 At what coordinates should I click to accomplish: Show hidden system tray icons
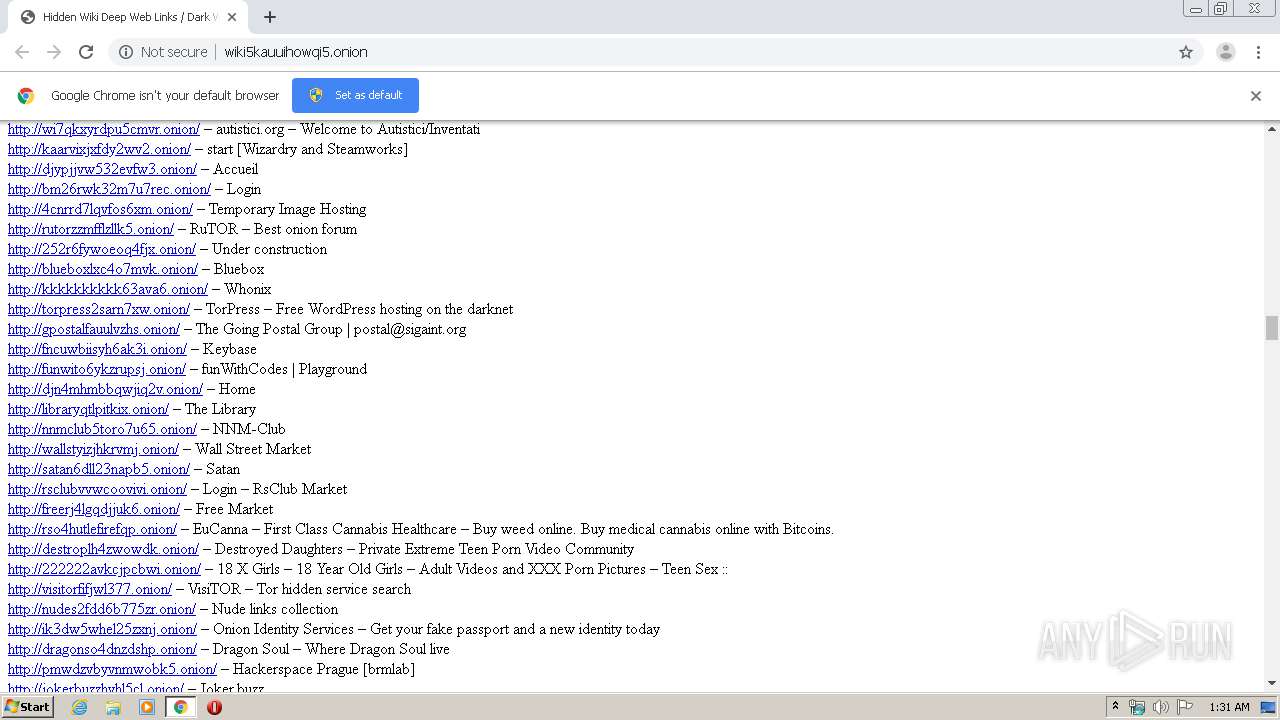point(1115,707)
